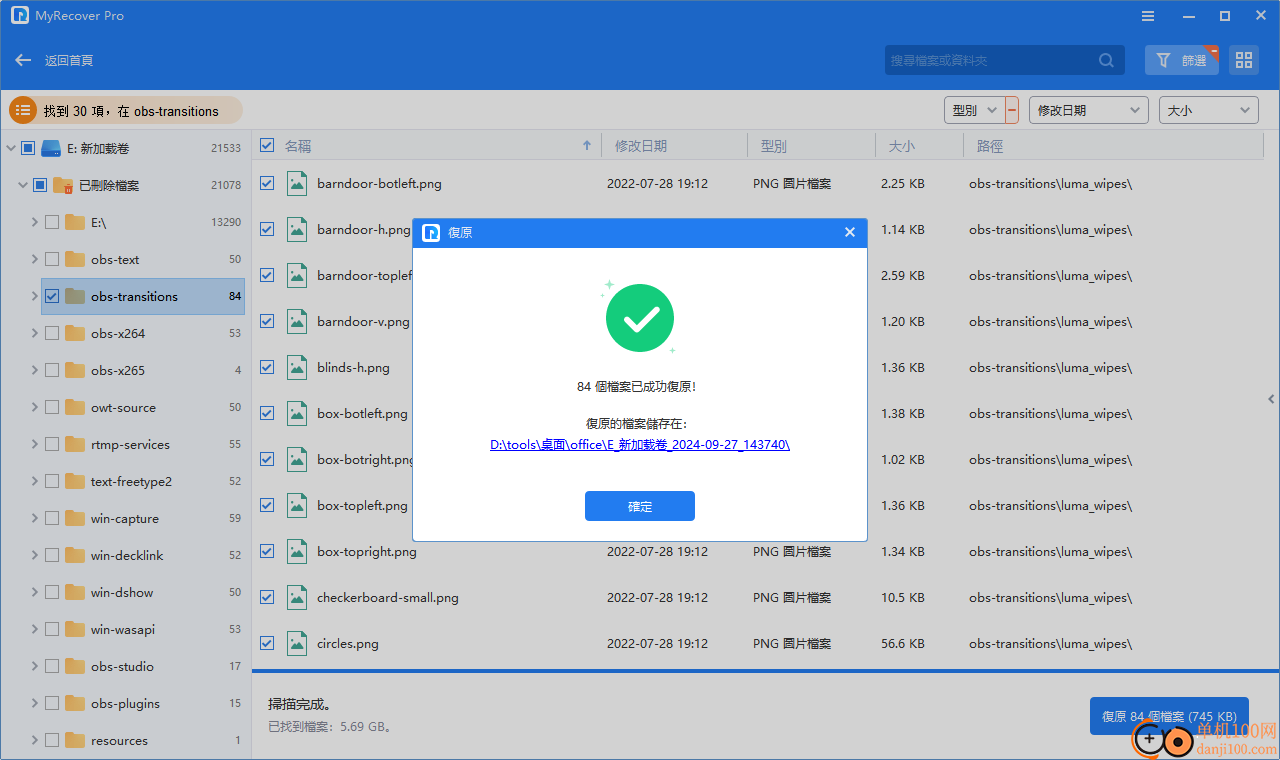Check the win-dshow folder checkbox

[52, 592]
